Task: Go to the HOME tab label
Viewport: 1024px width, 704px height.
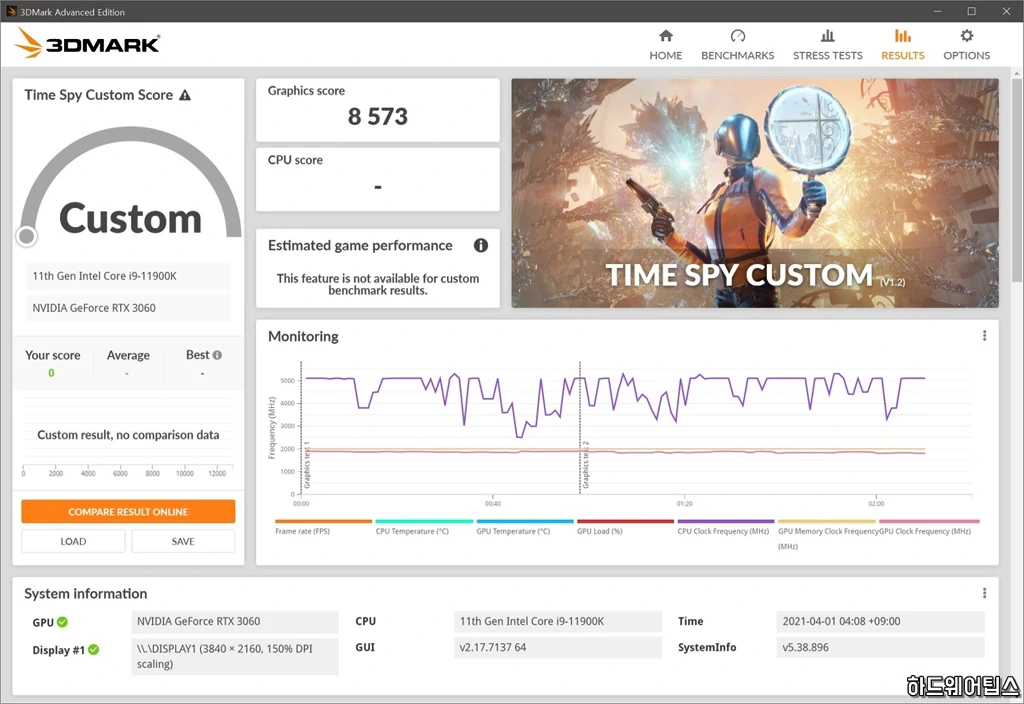Action: pos(665,56)
